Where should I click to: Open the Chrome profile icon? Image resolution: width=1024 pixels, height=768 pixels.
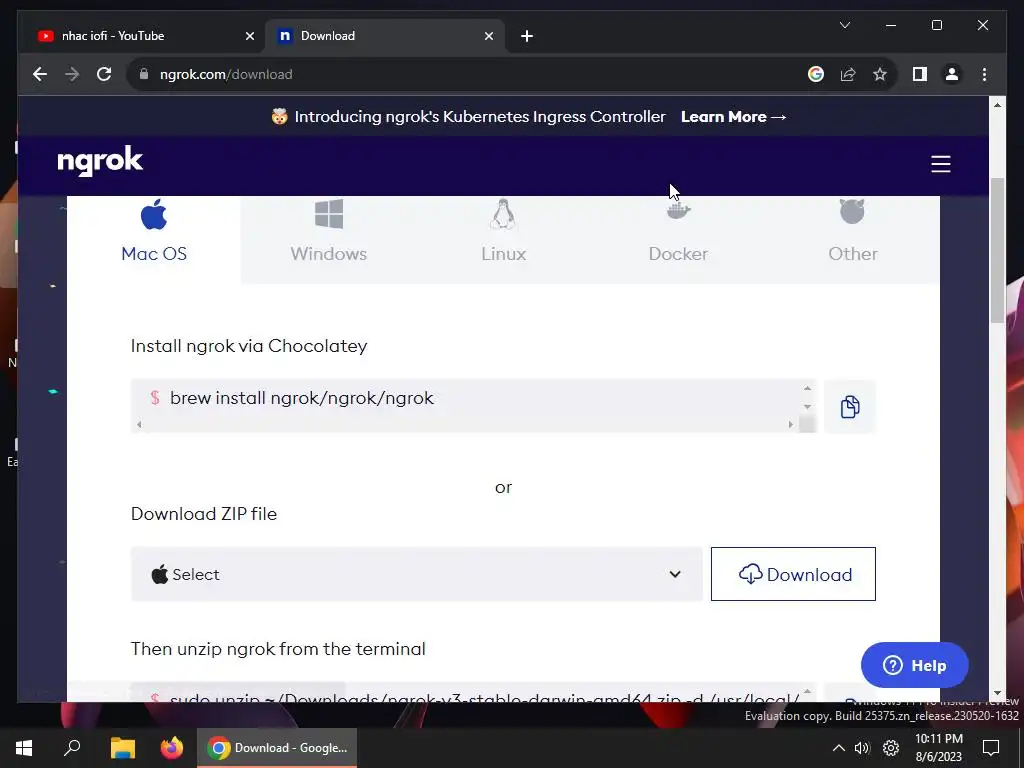pyautogui.click(x=952, y=74)
